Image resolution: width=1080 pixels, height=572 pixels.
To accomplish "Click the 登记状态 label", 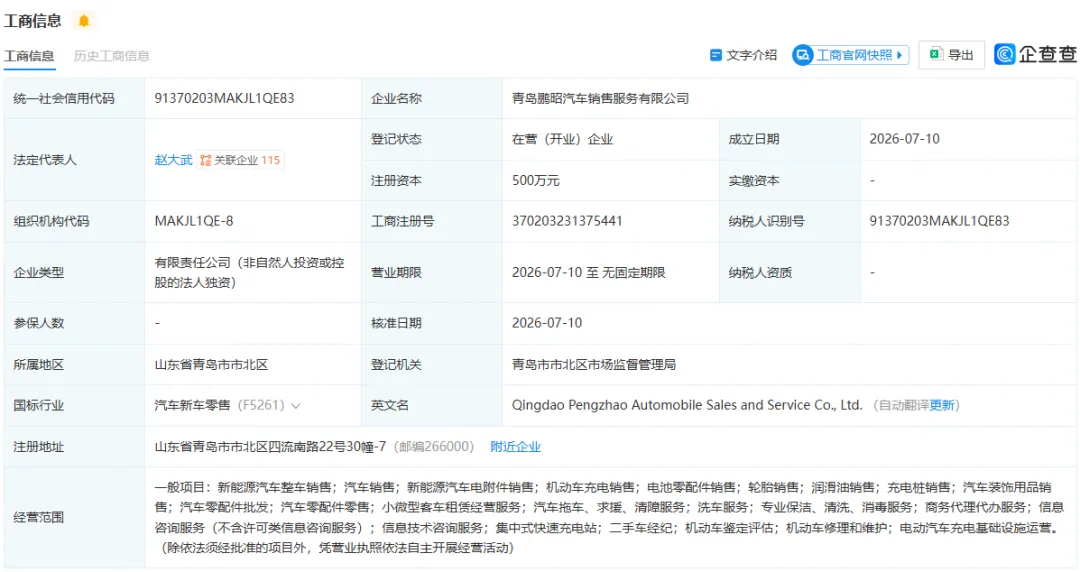I will click(396, 139).
